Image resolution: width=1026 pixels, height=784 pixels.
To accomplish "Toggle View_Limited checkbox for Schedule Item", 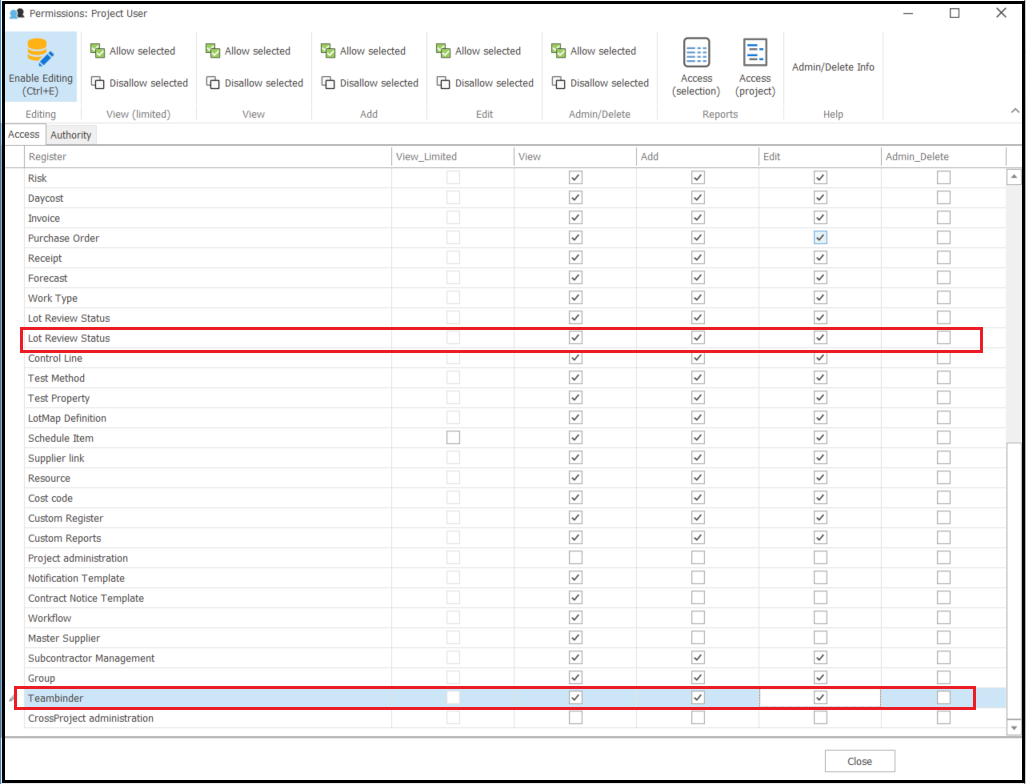I will (x=453, y=438).
